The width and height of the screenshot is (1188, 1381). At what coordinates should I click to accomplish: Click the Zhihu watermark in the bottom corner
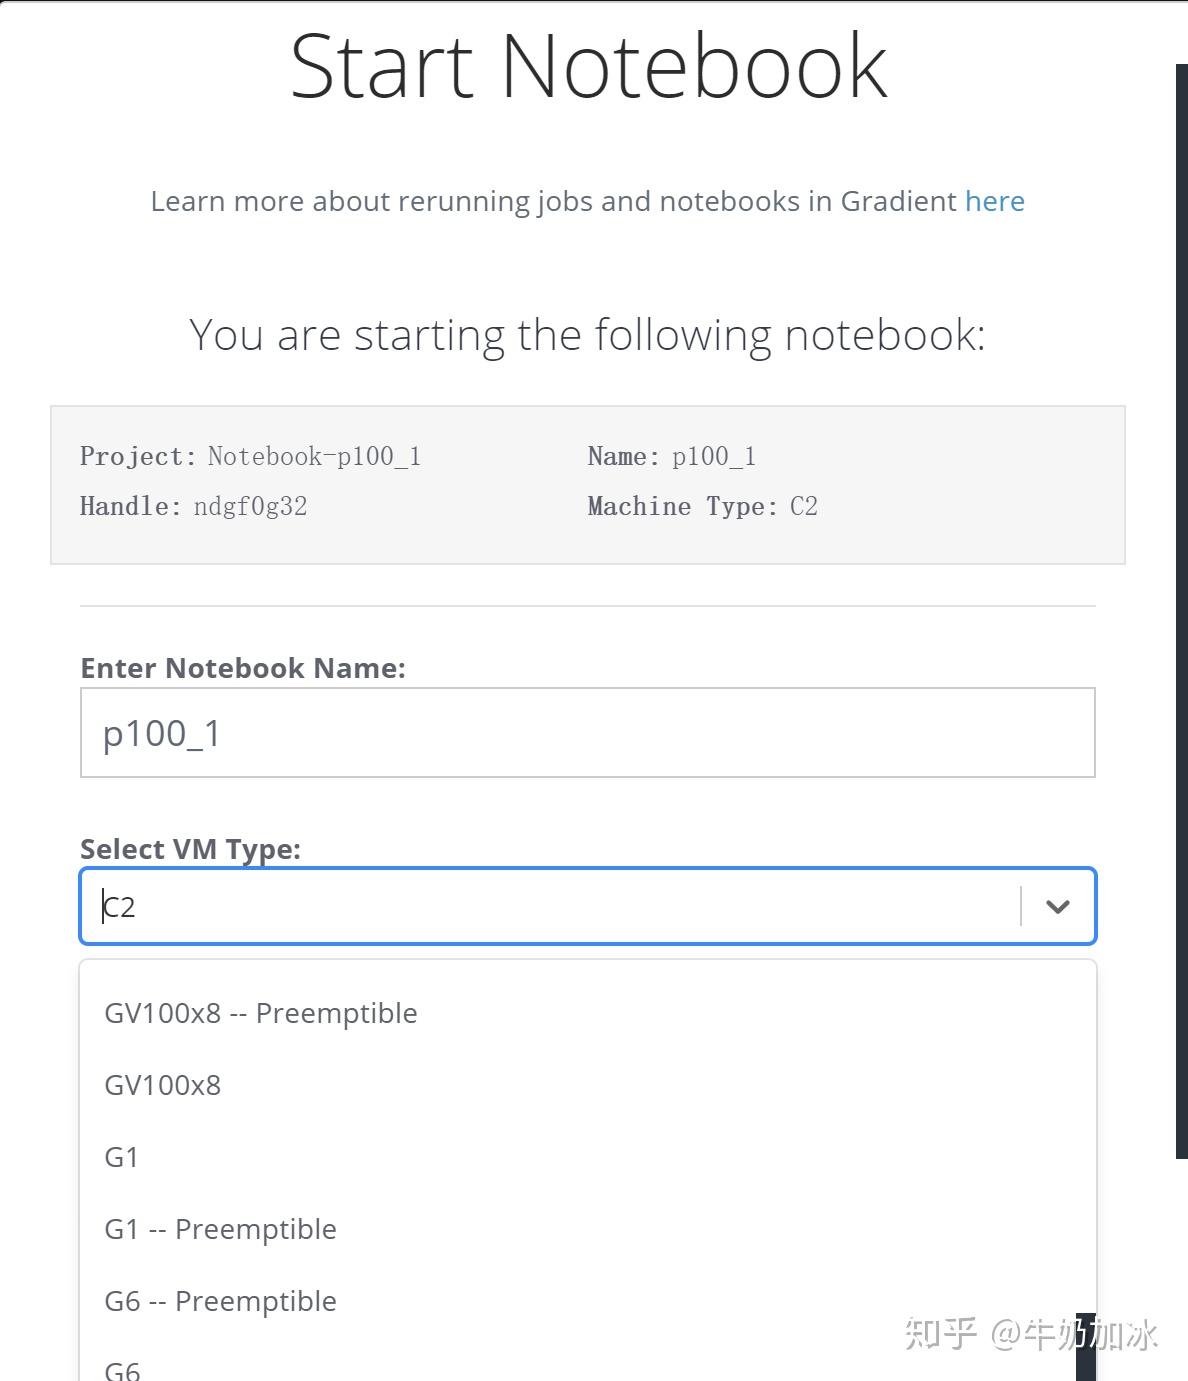tap(1030, 1334)
